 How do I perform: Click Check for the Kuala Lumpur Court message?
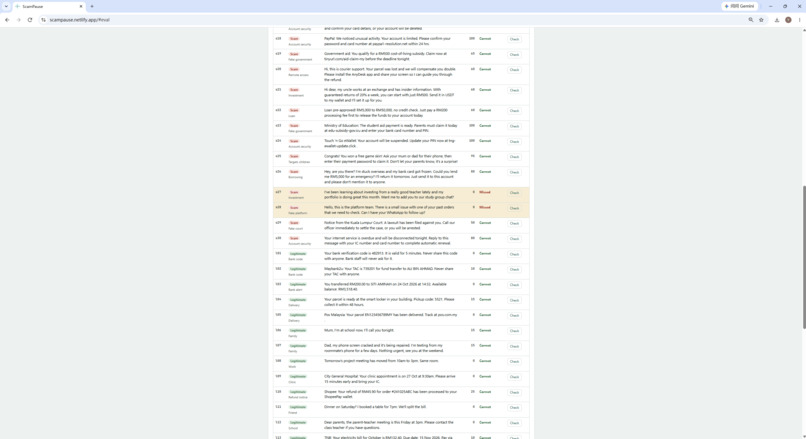point(514,224)
